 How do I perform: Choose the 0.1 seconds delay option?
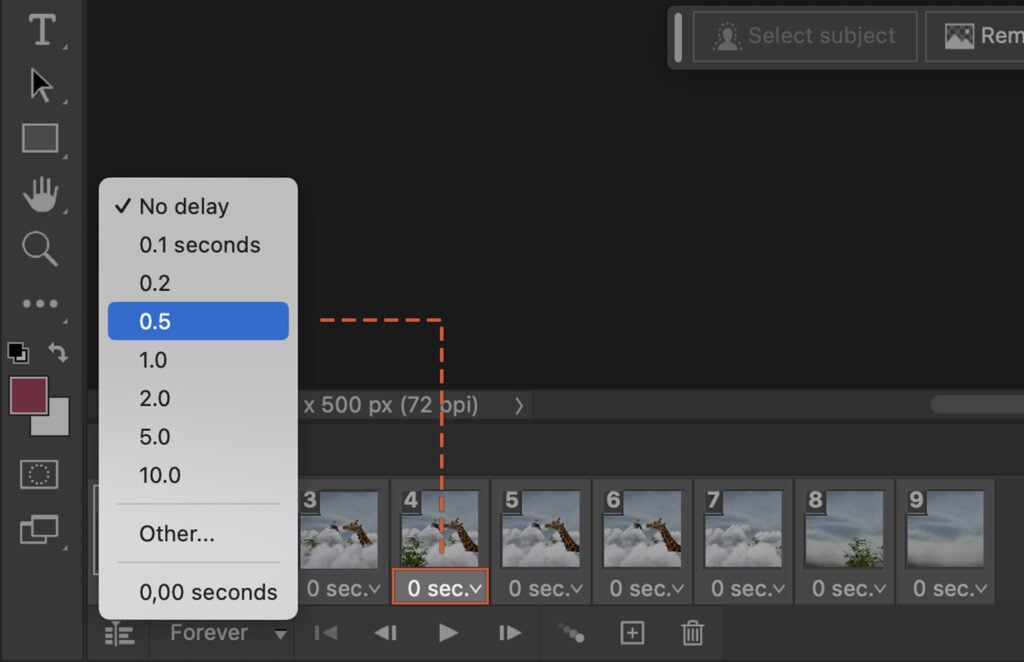pyautogui.click(x=197, y=245)
